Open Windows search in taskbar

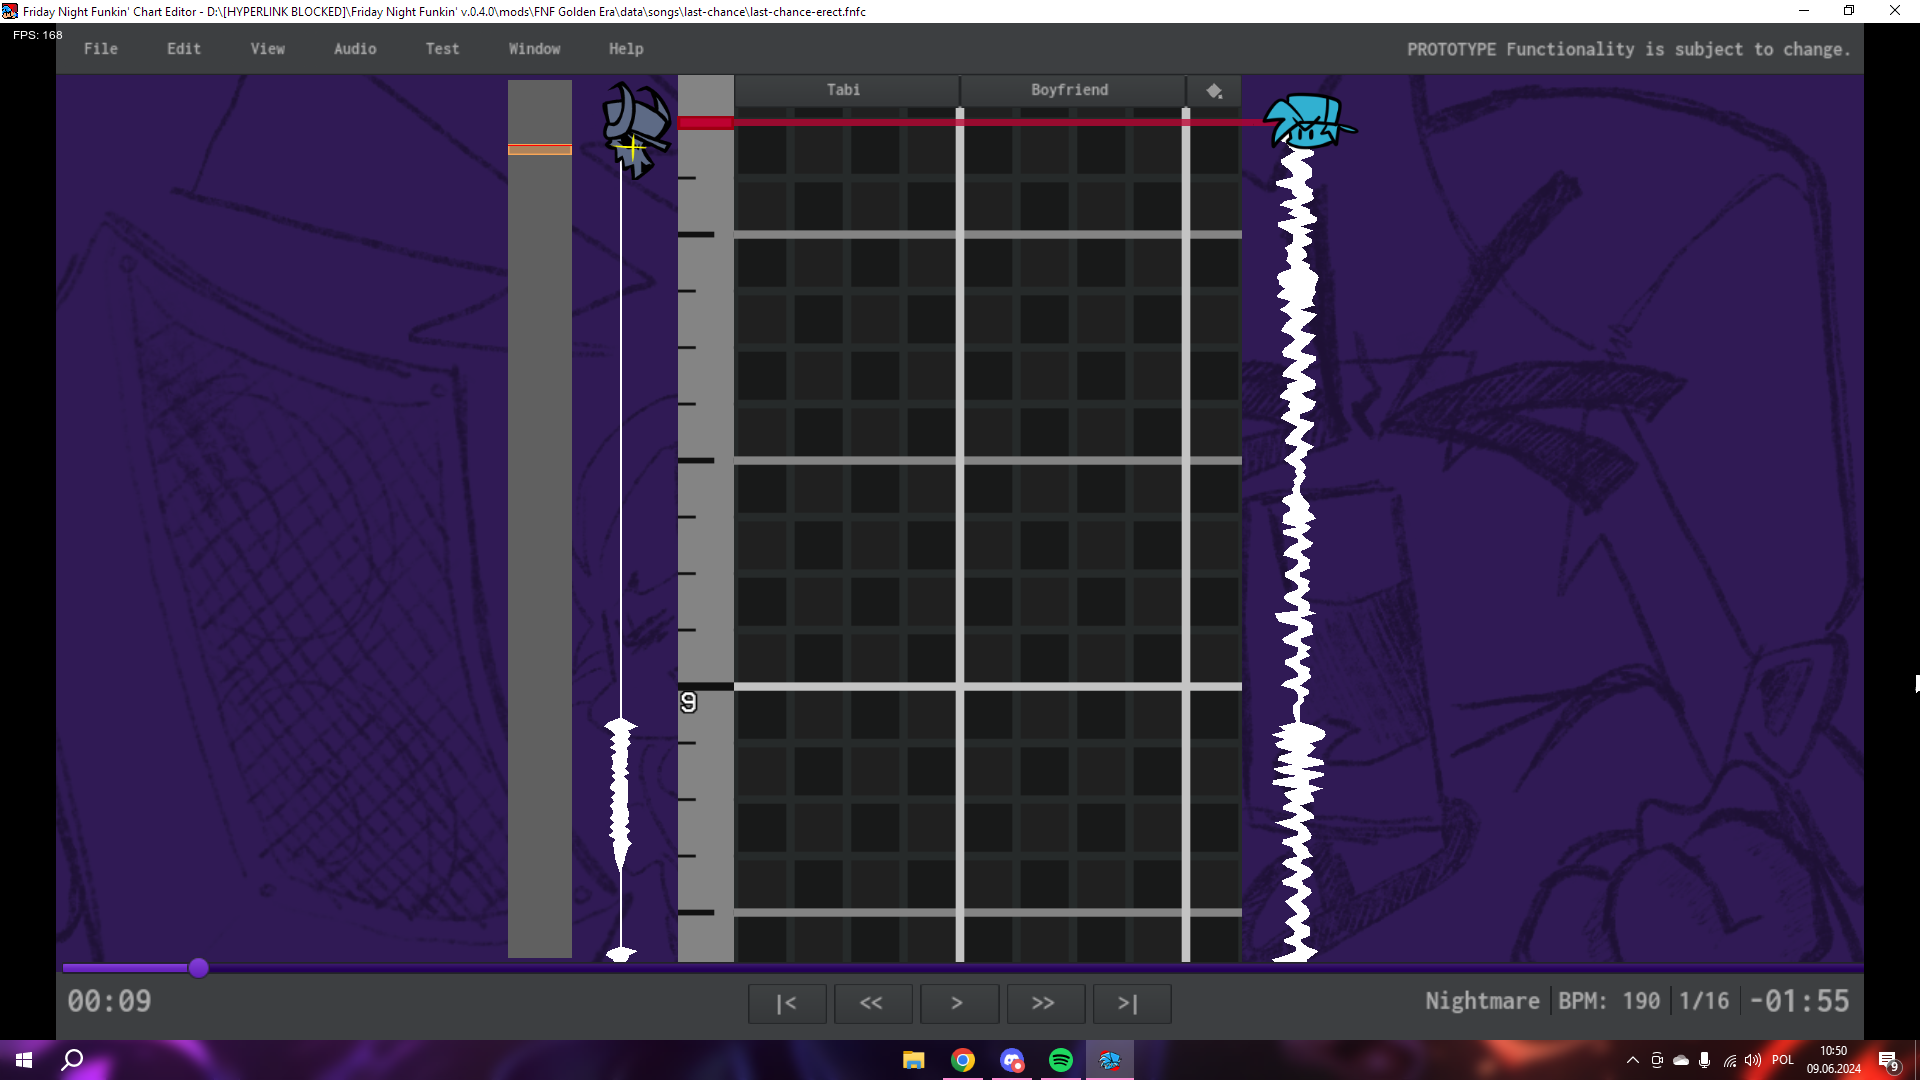tap(72, 1060)
